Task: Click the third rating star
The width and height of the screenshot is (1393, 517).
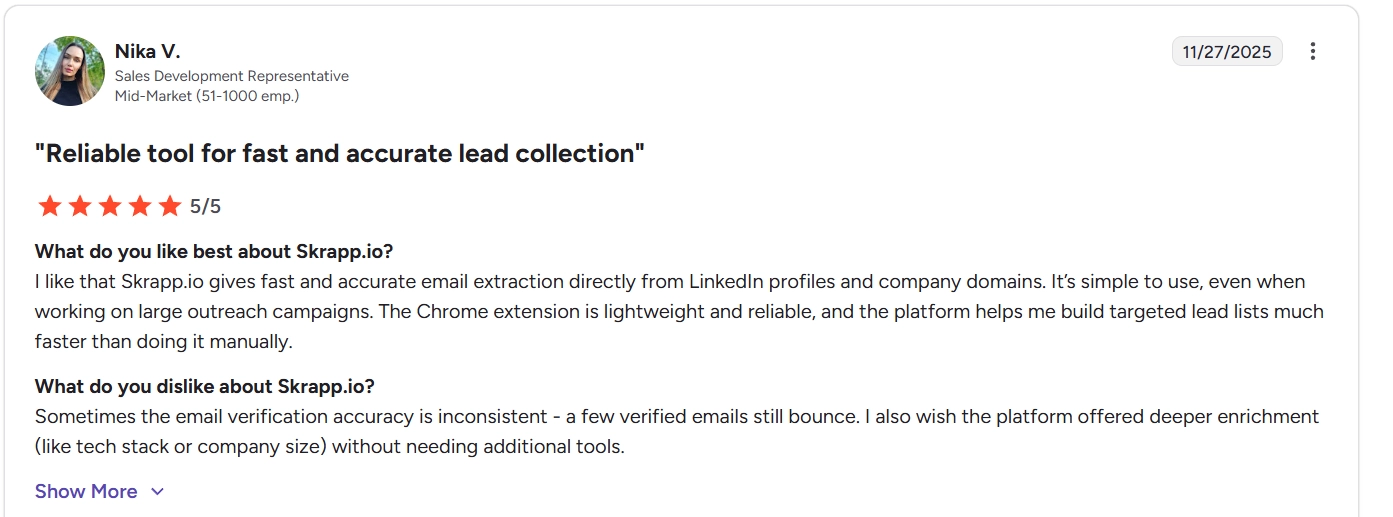Action: click(110, 207)
